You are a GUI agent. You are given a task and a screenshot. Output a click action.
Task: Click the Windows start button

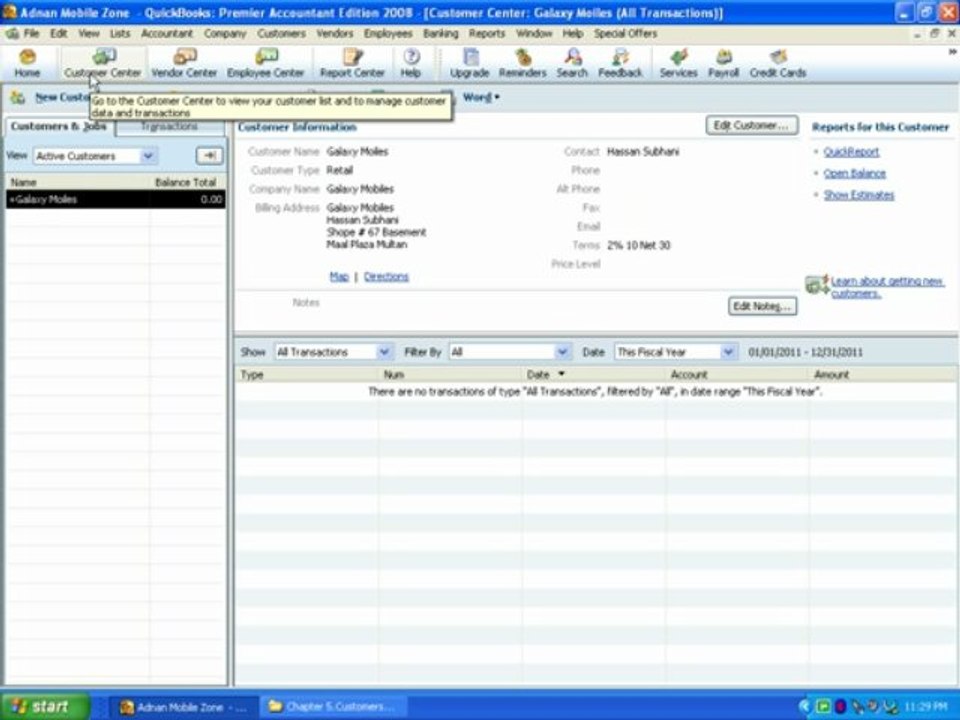pos(45,707)
